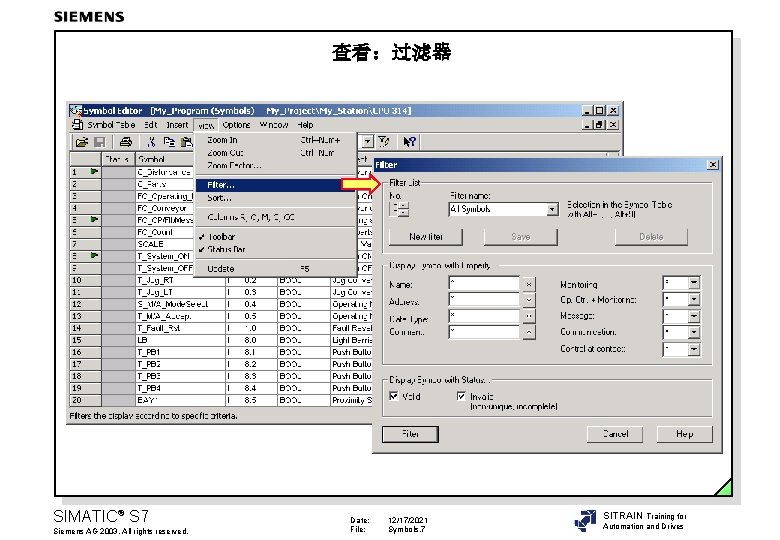This screenshot has height=540, width=780.
Task: Click the Symbol column header
Action: [165, 159]
